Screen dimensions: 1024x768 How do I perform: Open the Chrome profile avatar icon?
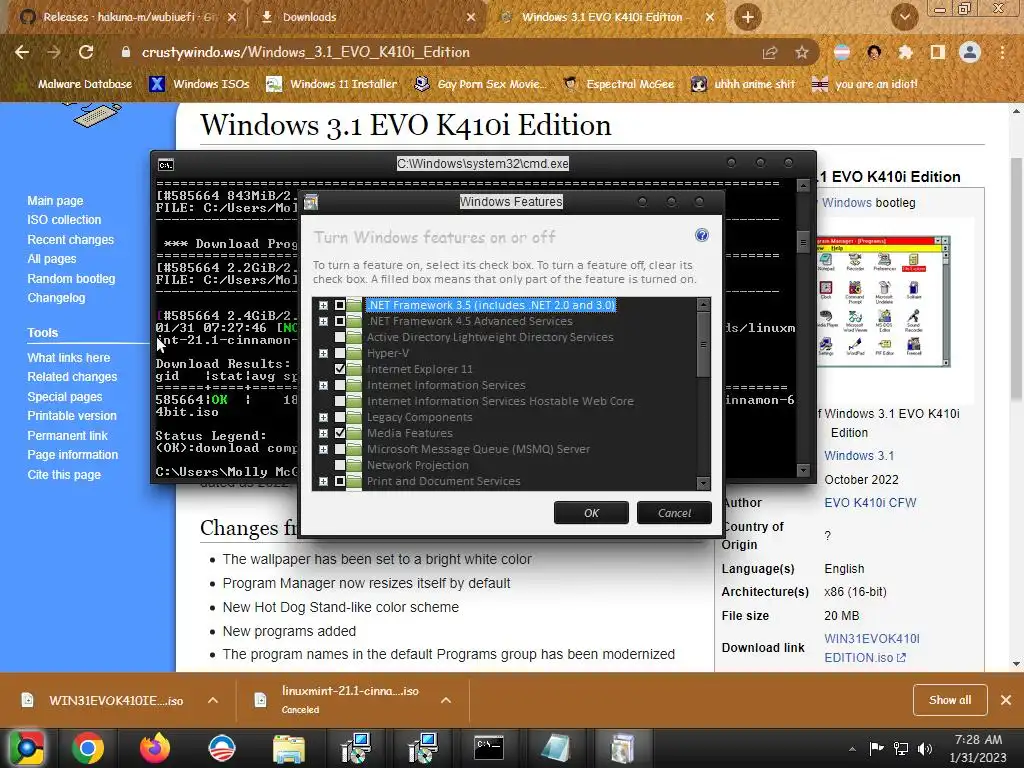(970, 52)
